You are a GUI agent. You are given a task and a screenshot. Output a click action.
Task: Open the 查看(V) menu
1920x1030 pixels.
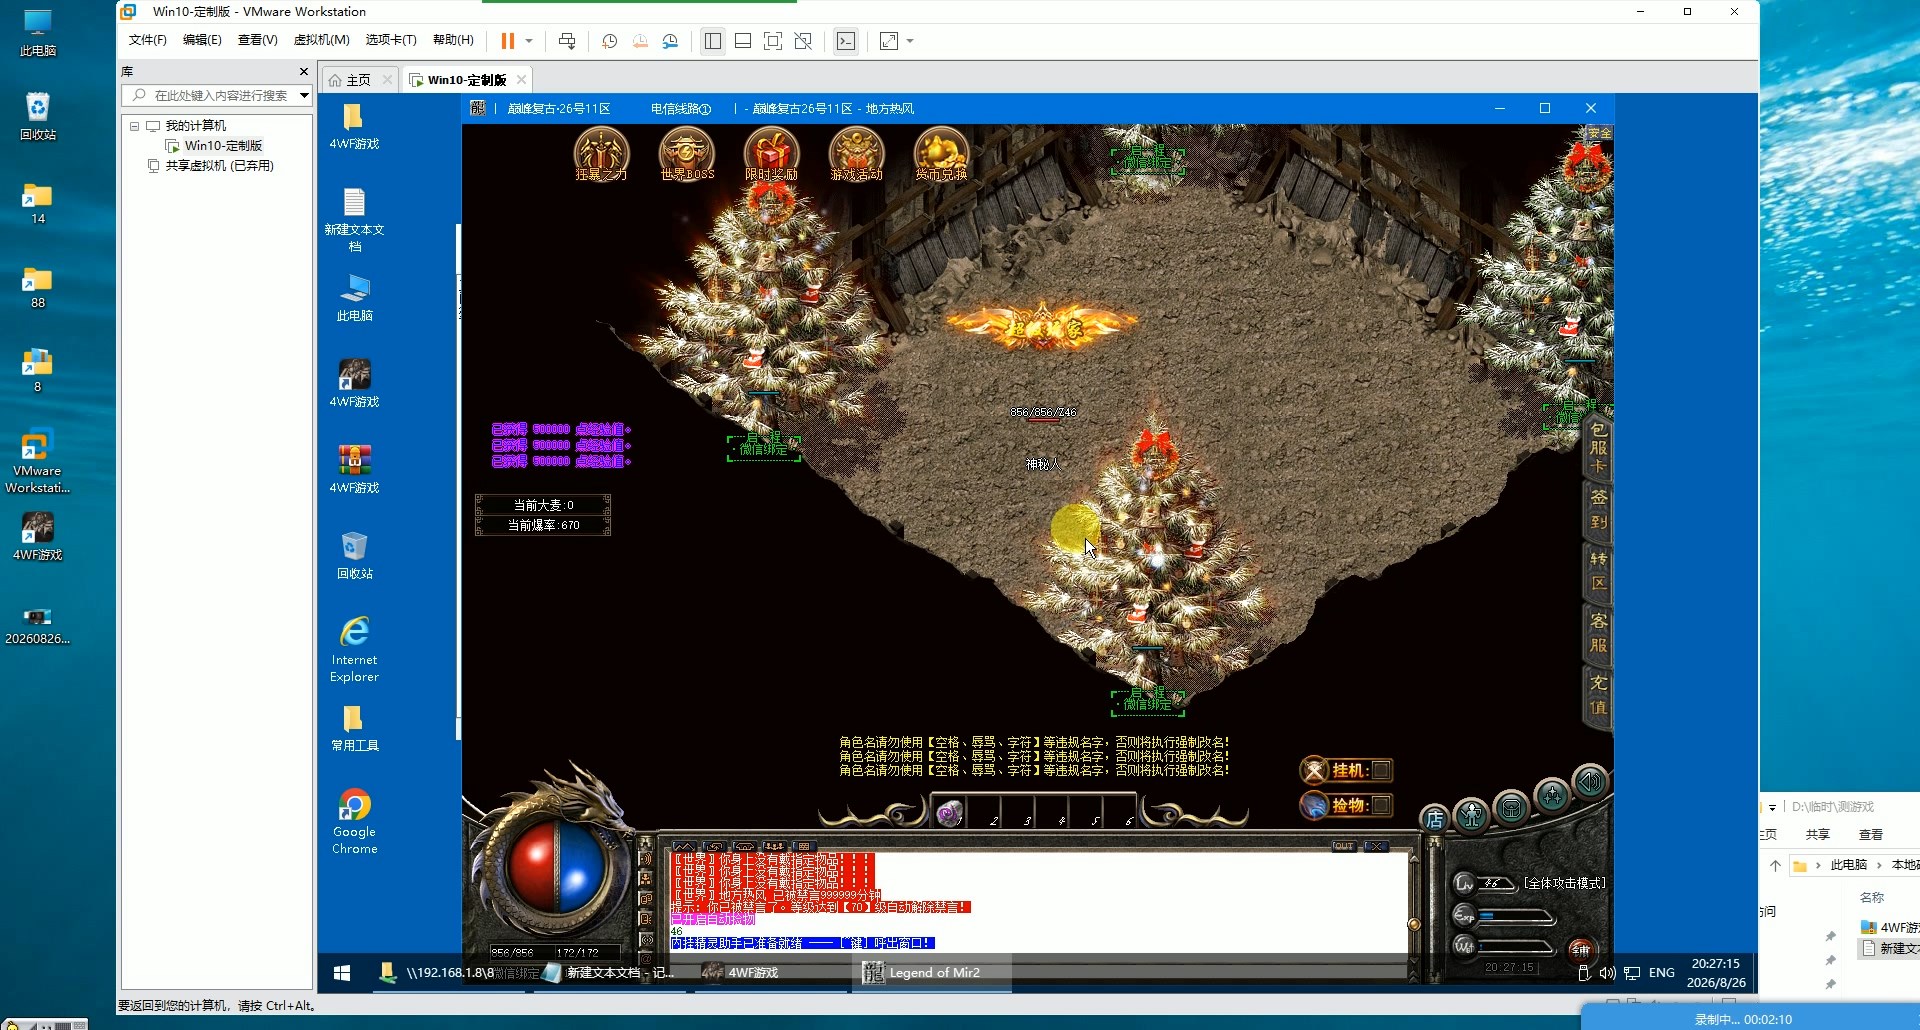pos(257,40)
